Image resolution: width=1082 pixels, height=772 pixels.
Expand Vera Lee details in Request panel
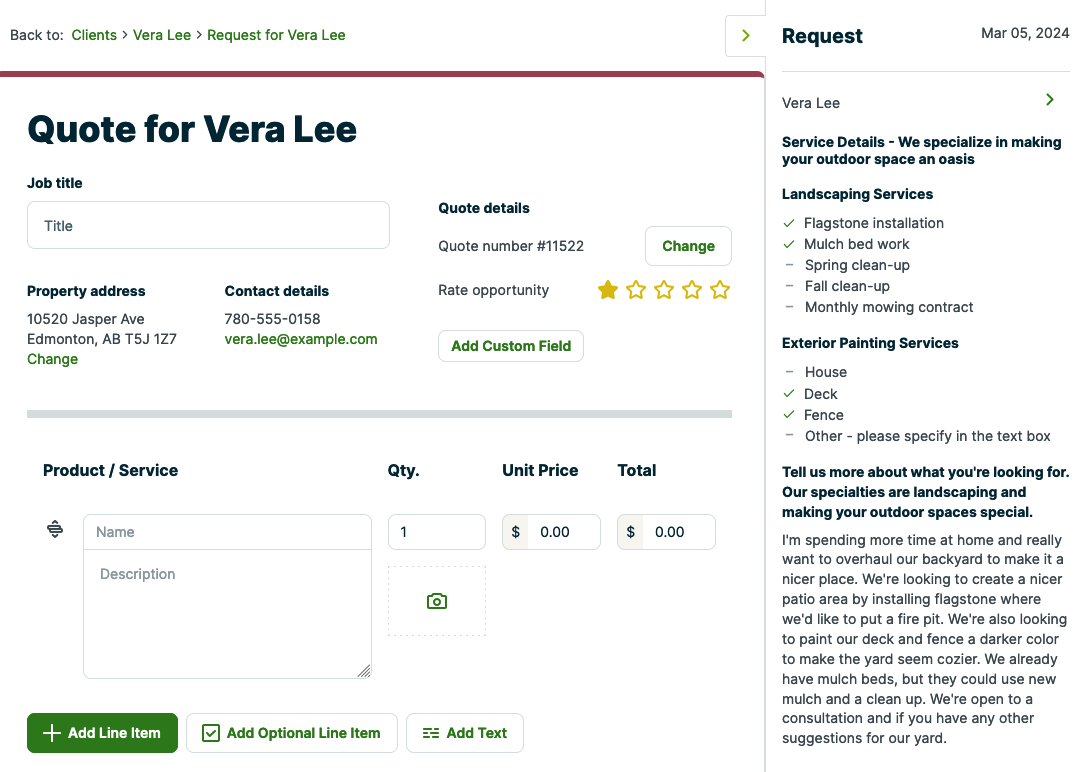1049,99
